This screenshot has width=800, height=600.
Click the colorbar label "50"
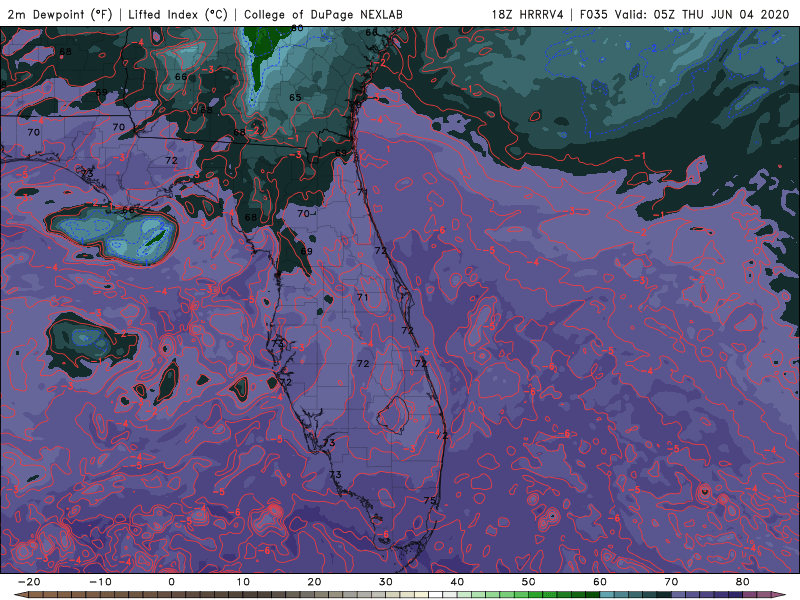pos(529,582)
